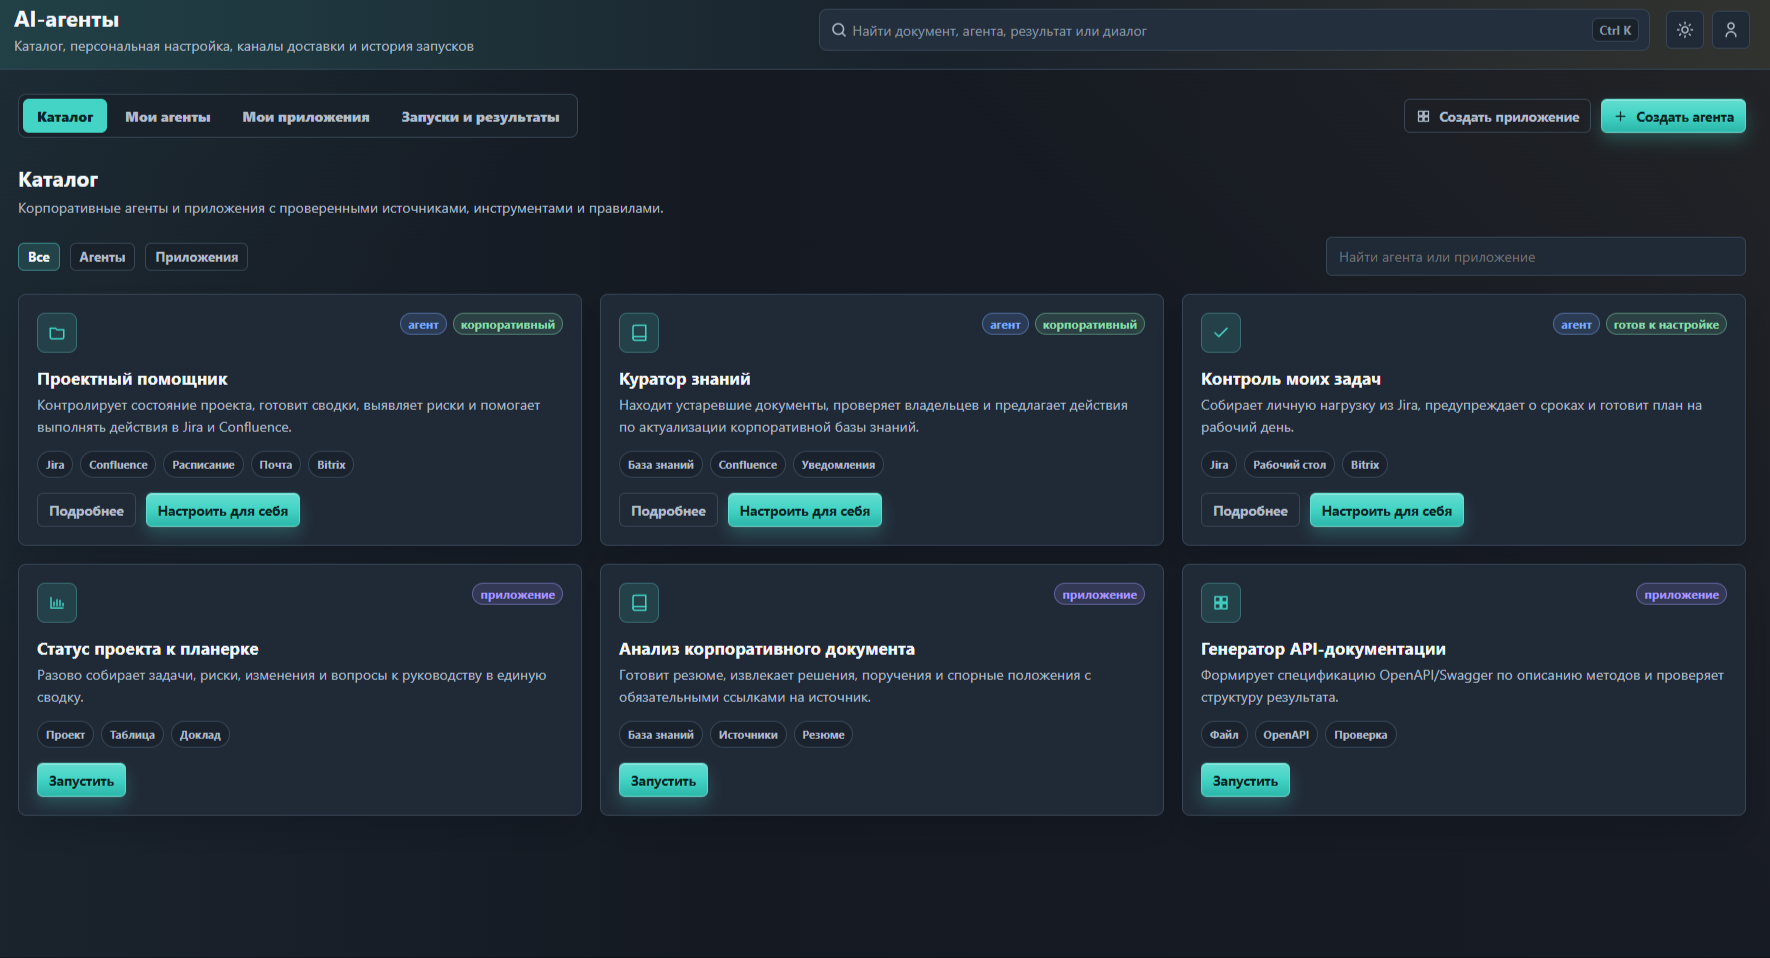This screenshot has height=958, width=1770.
Task: Click the корпоративный badge on Куратор знаний
Action: tap(1090, 324)
